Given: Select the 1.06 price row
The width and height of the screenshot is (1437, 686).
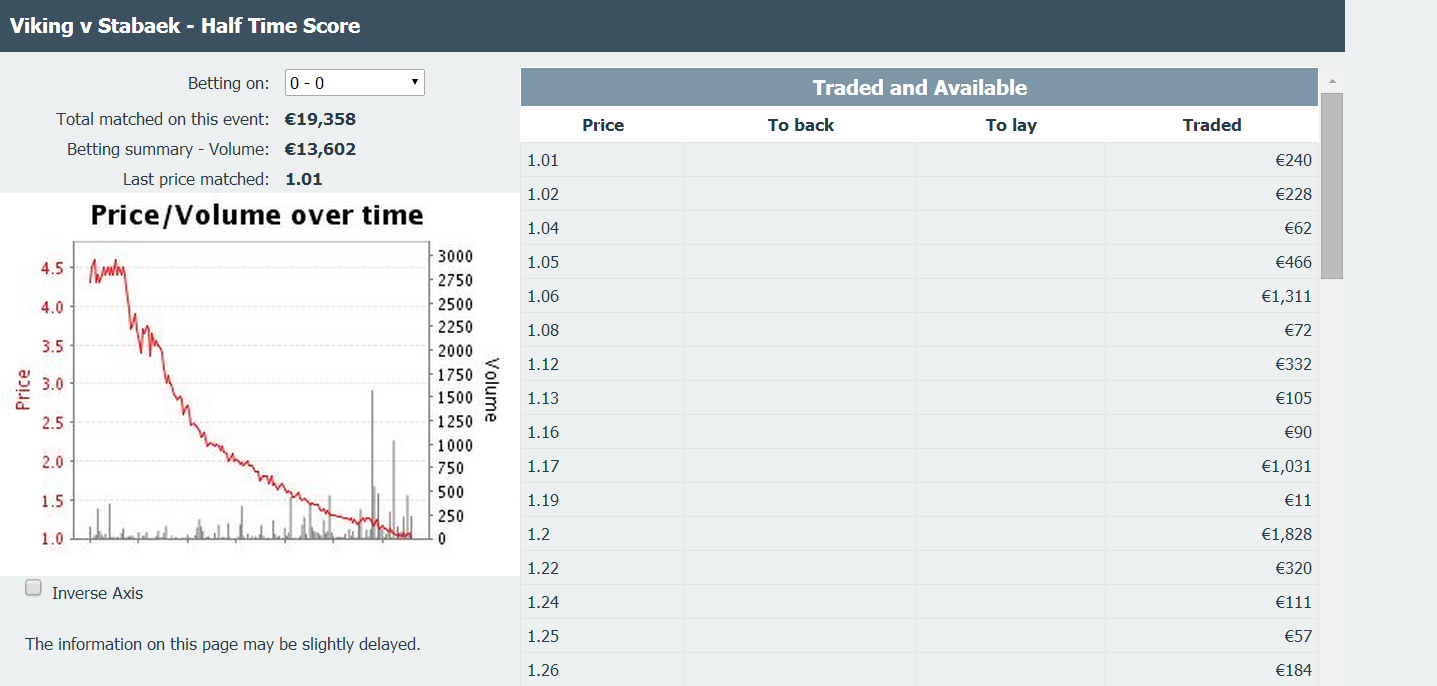Looking at the screenshot, I should click(x=919, y=296).
